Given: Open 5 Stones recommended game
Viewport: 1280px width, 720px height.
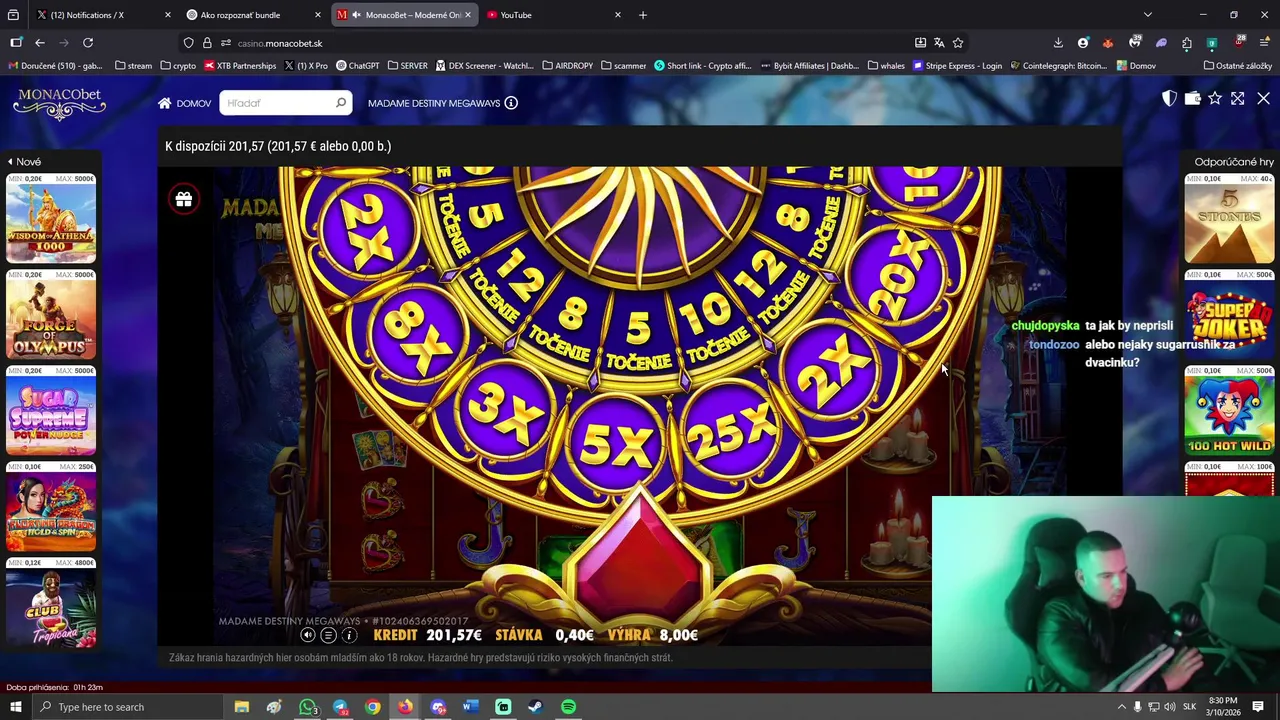Looking at the screenshot, I should coord(1229,218).
